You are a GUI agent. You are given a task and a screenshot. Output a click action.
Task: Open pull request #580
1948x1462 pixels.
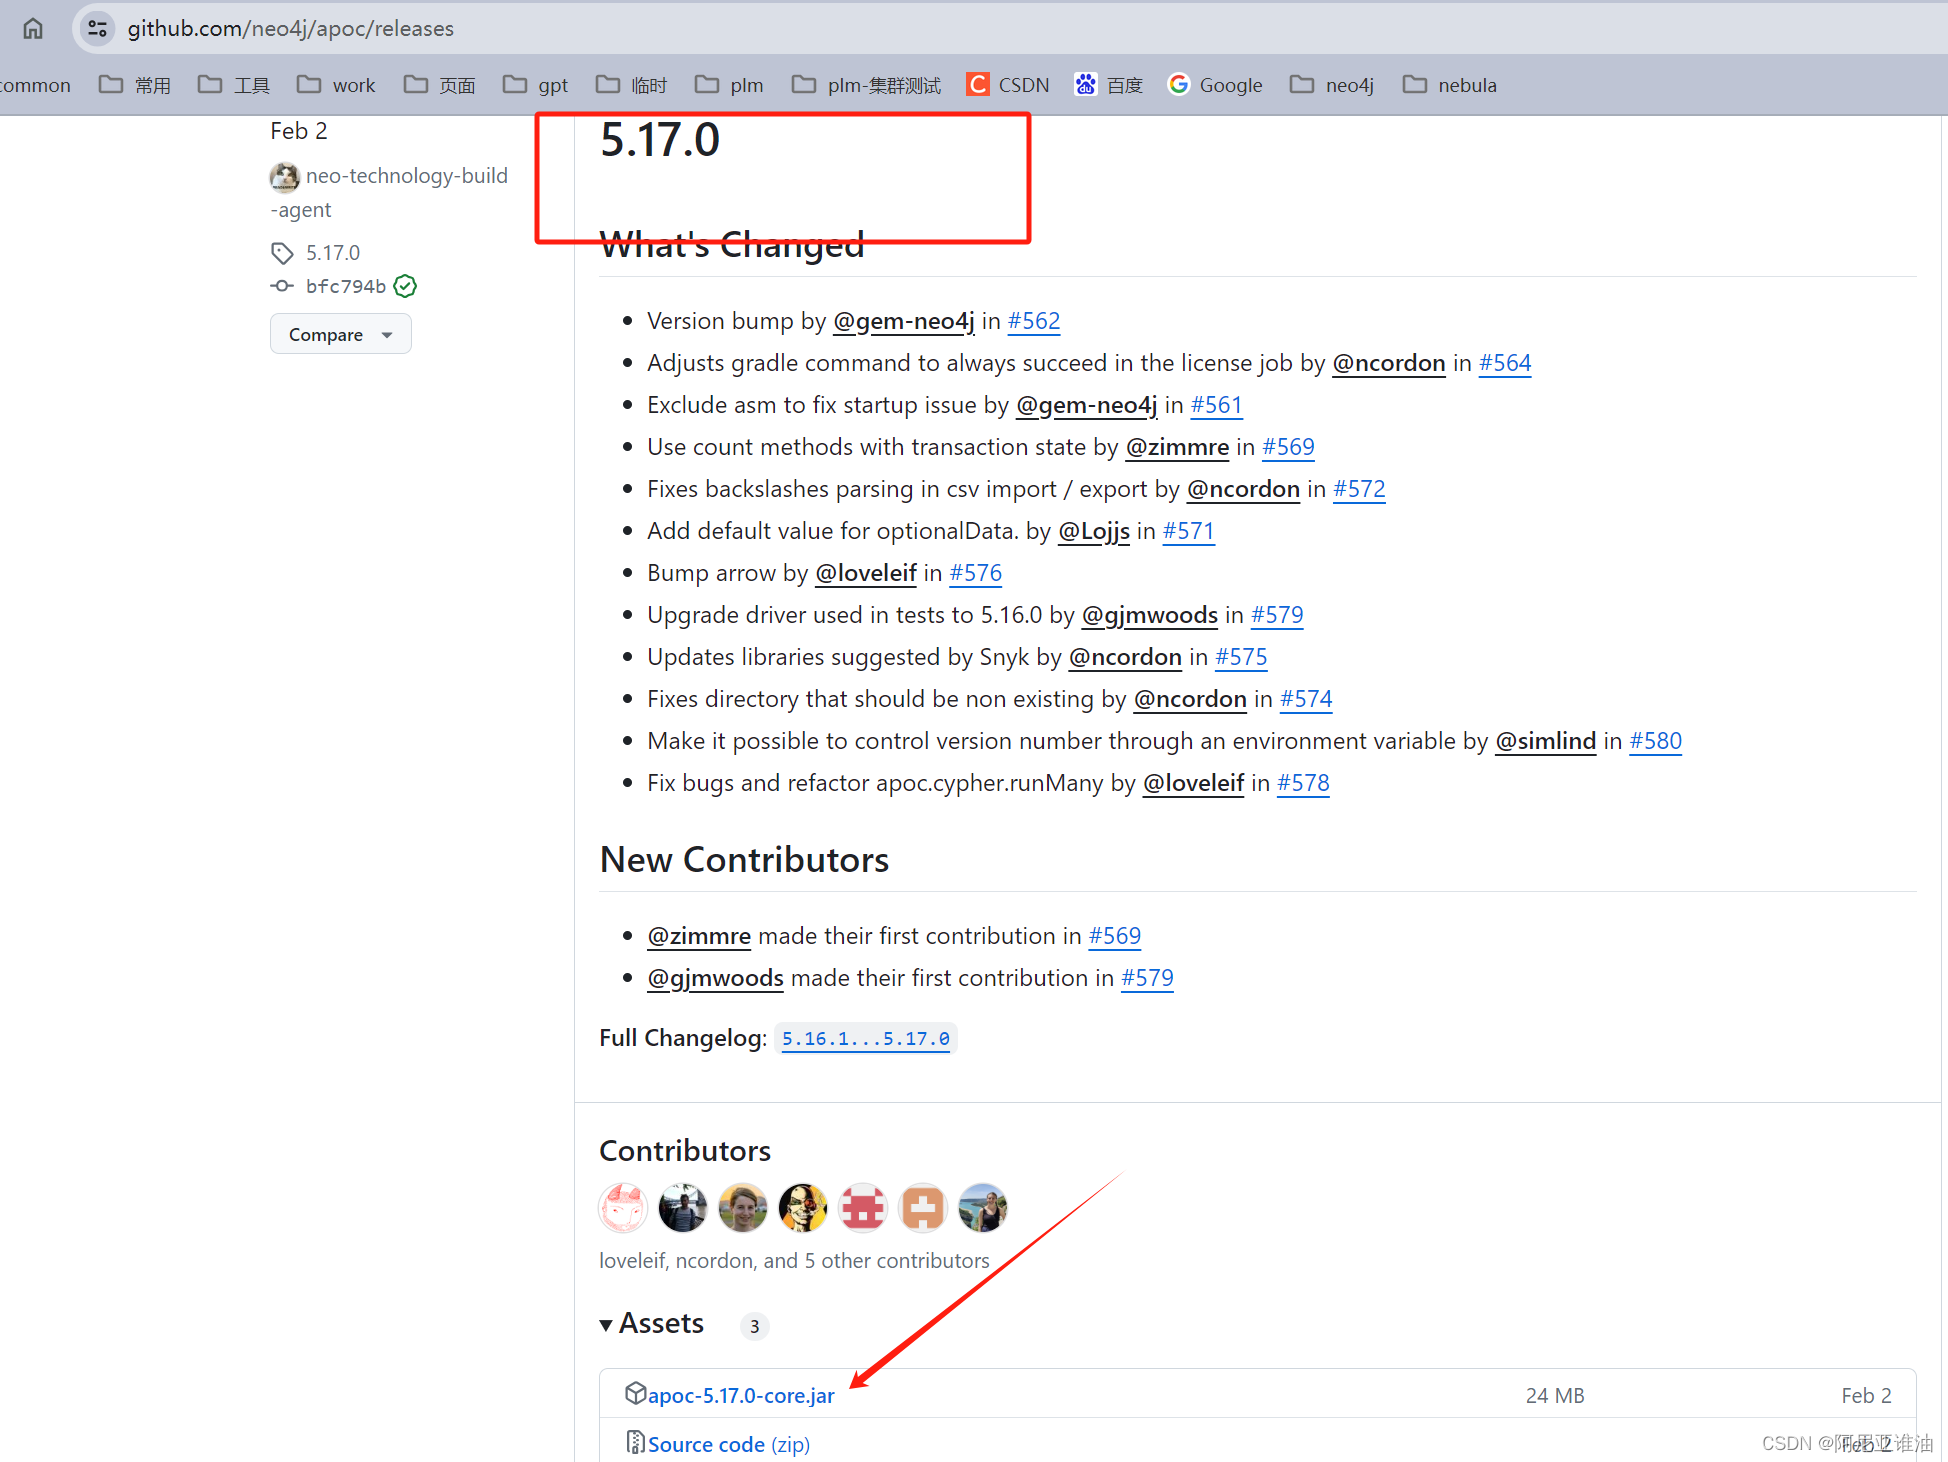coord(1656,741)
